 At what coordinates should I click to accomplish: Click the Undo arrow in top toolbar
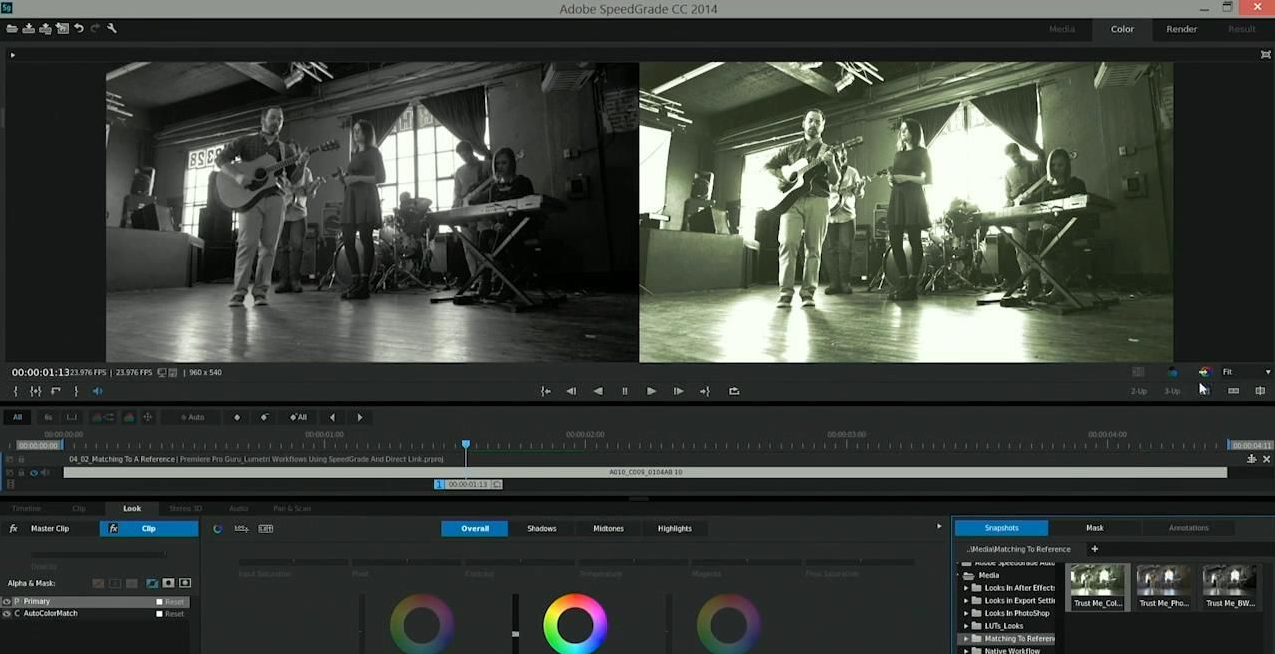[79, 29]
